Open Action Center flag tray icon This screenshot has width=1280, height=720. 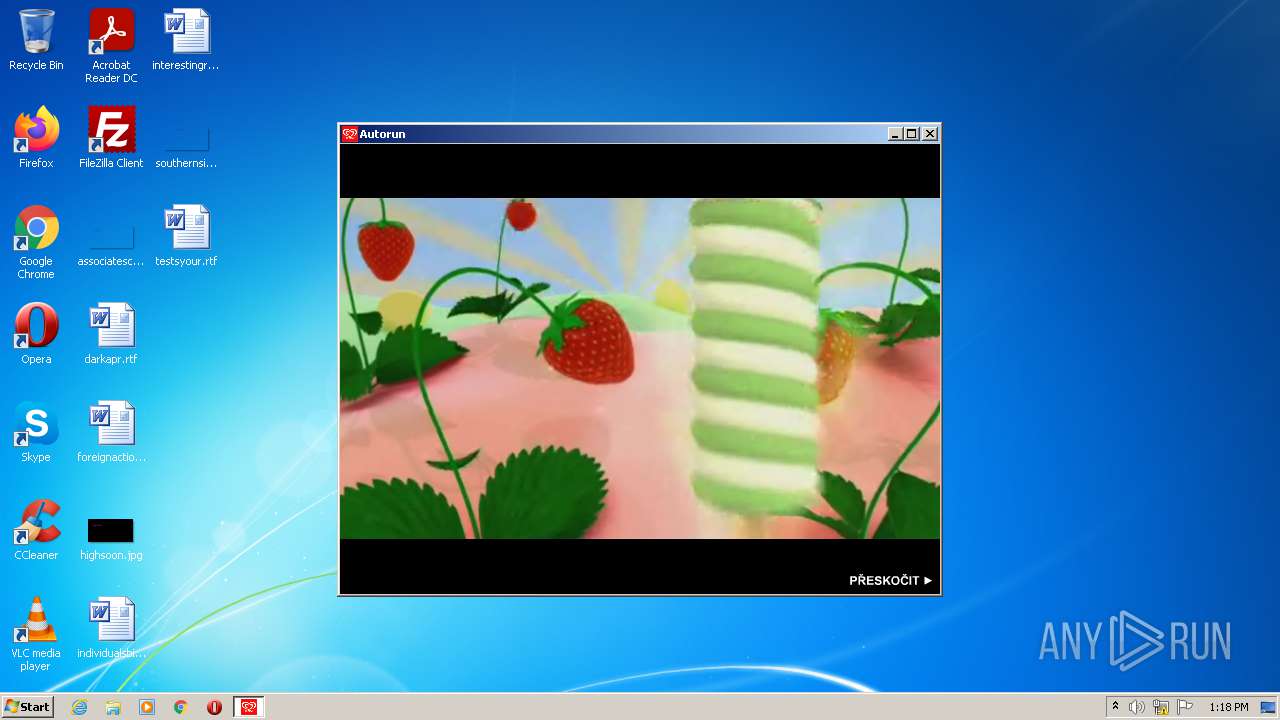click(1185, 707)
